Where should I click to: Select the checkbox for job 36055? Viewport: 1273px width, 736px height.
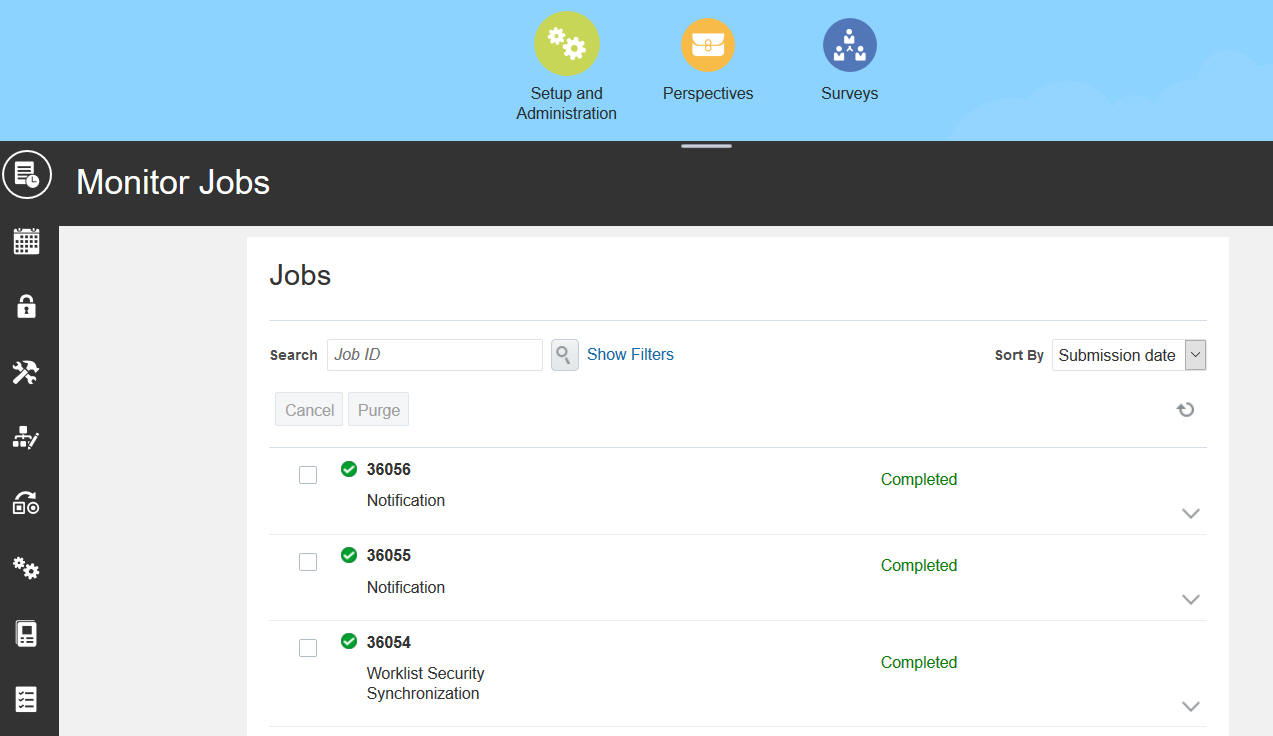(308, 561)
